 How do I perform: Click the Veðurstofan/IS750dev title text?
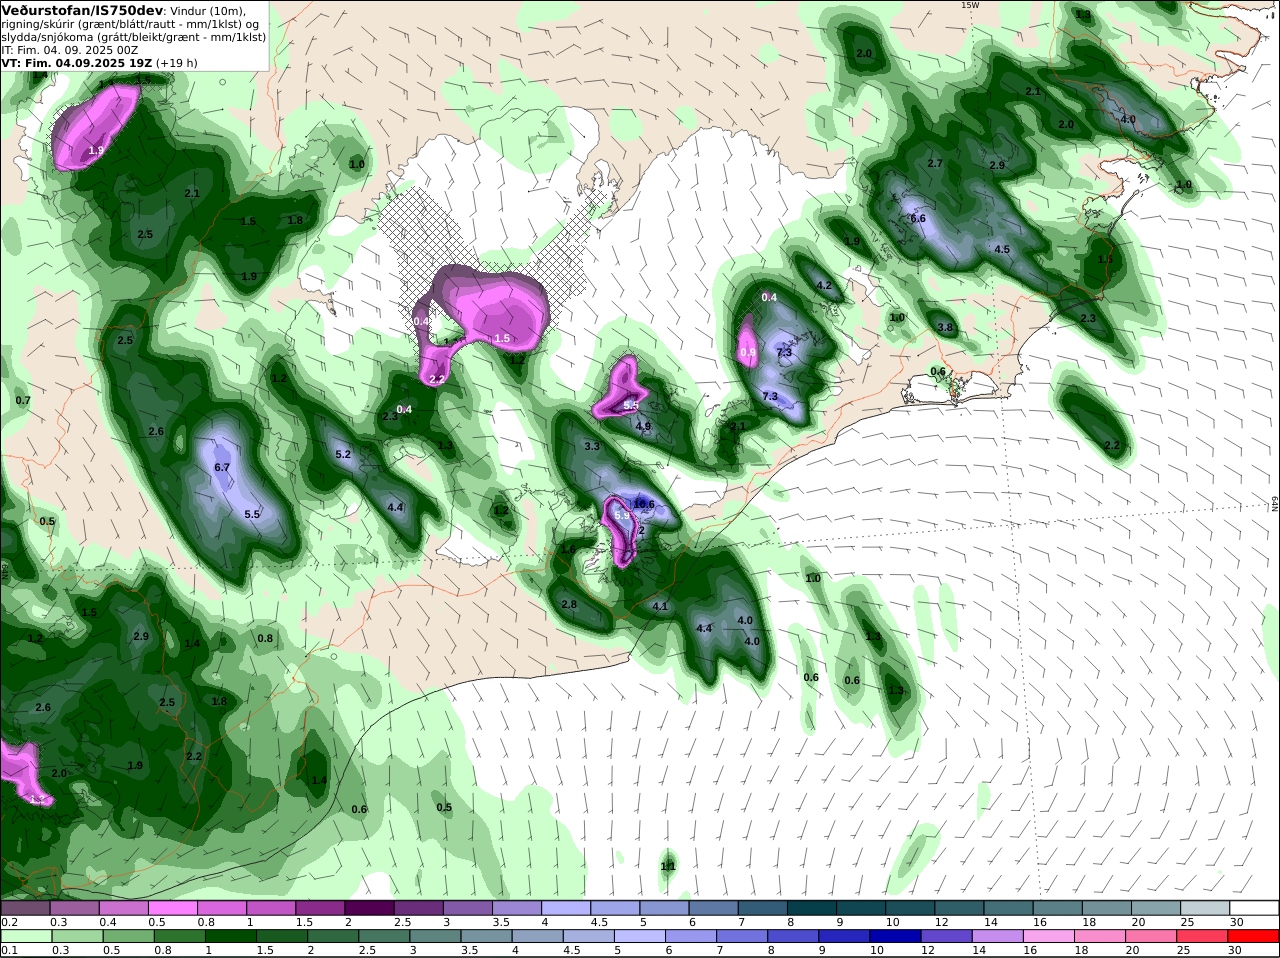[83, 10]
